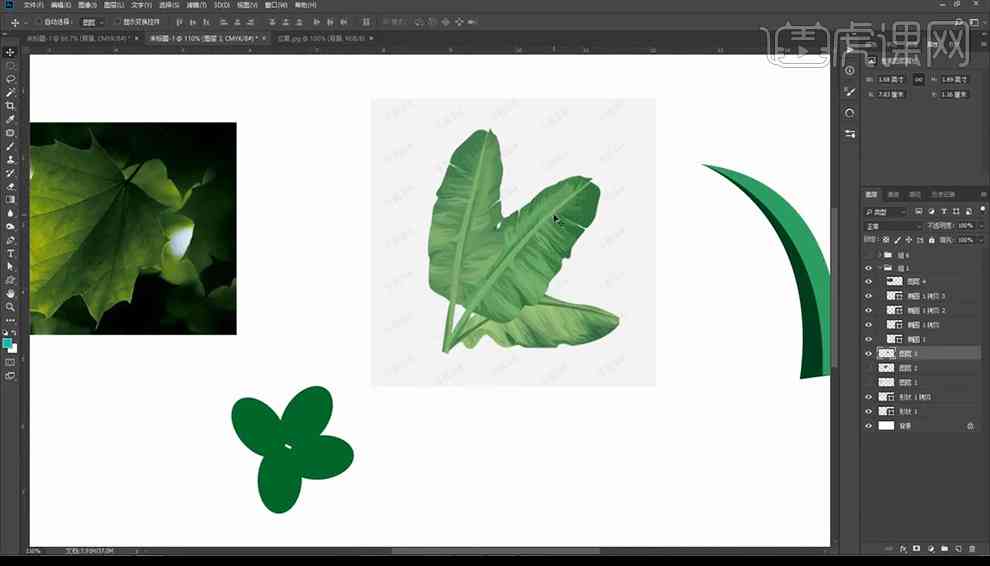Click the background white color swatch
This screenshot has width=990, height=566.
(x=13, y=349)
